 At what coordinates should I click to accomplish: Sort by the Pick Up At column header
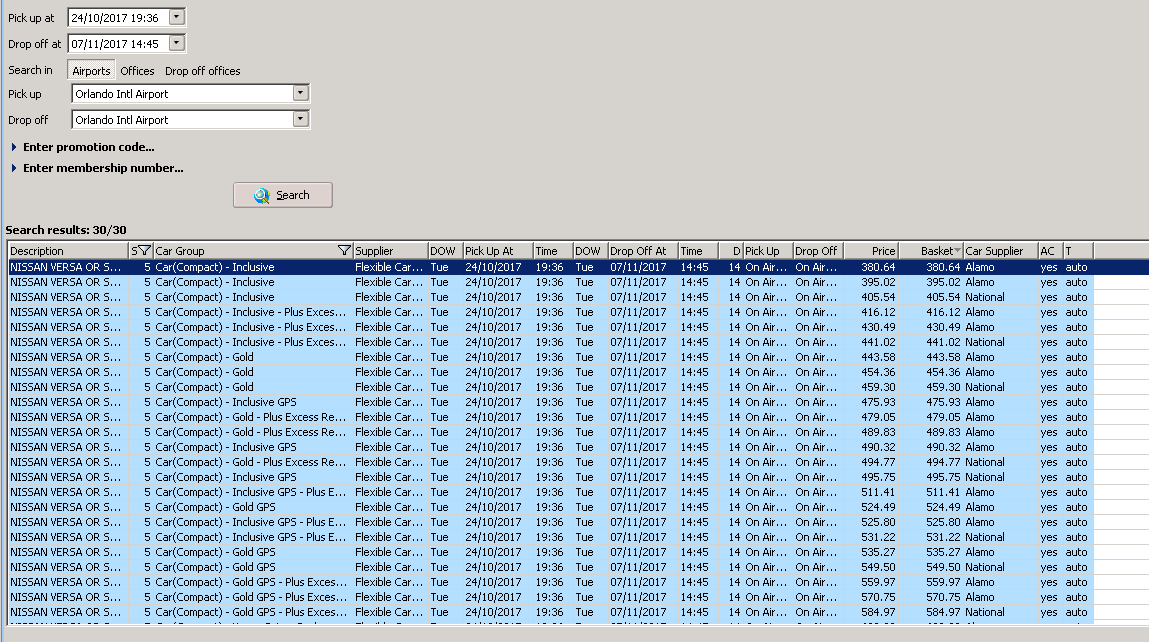click(498, 251)
